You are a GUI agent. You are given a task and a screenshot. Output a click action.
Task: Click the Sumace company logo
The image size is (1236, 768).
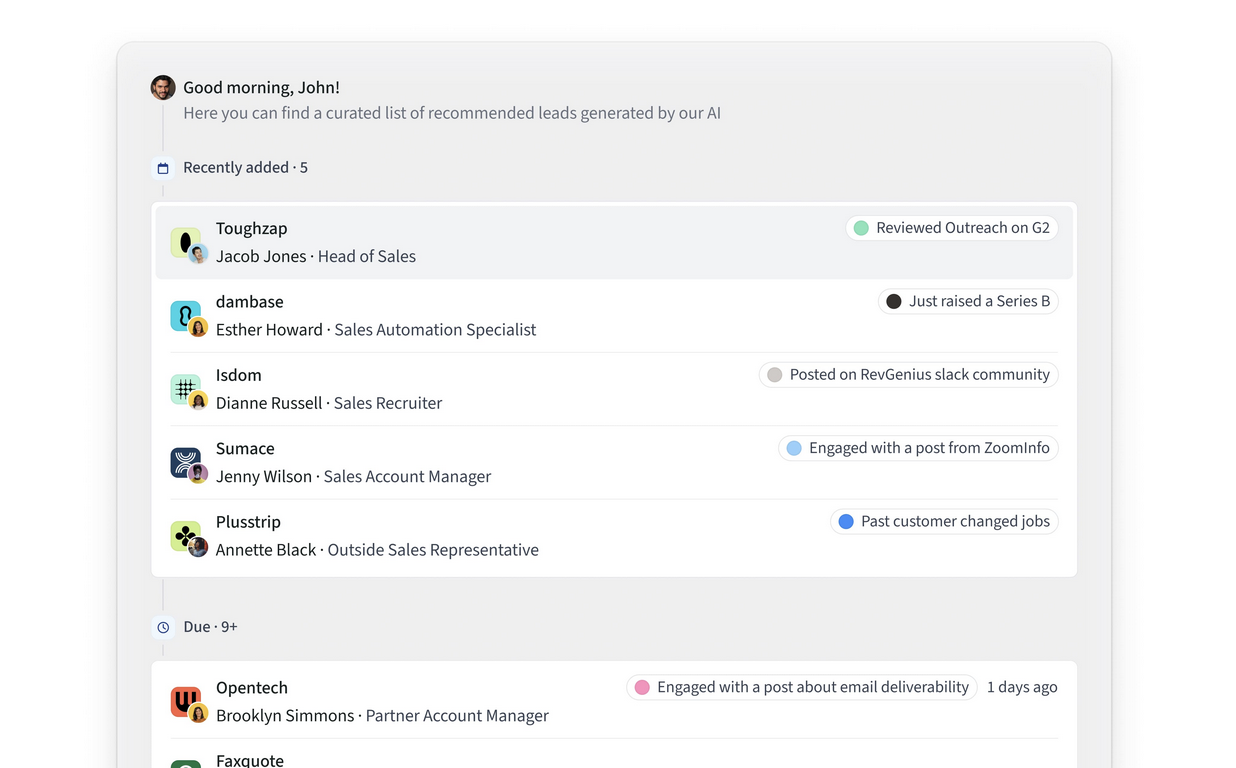[184, 462]
